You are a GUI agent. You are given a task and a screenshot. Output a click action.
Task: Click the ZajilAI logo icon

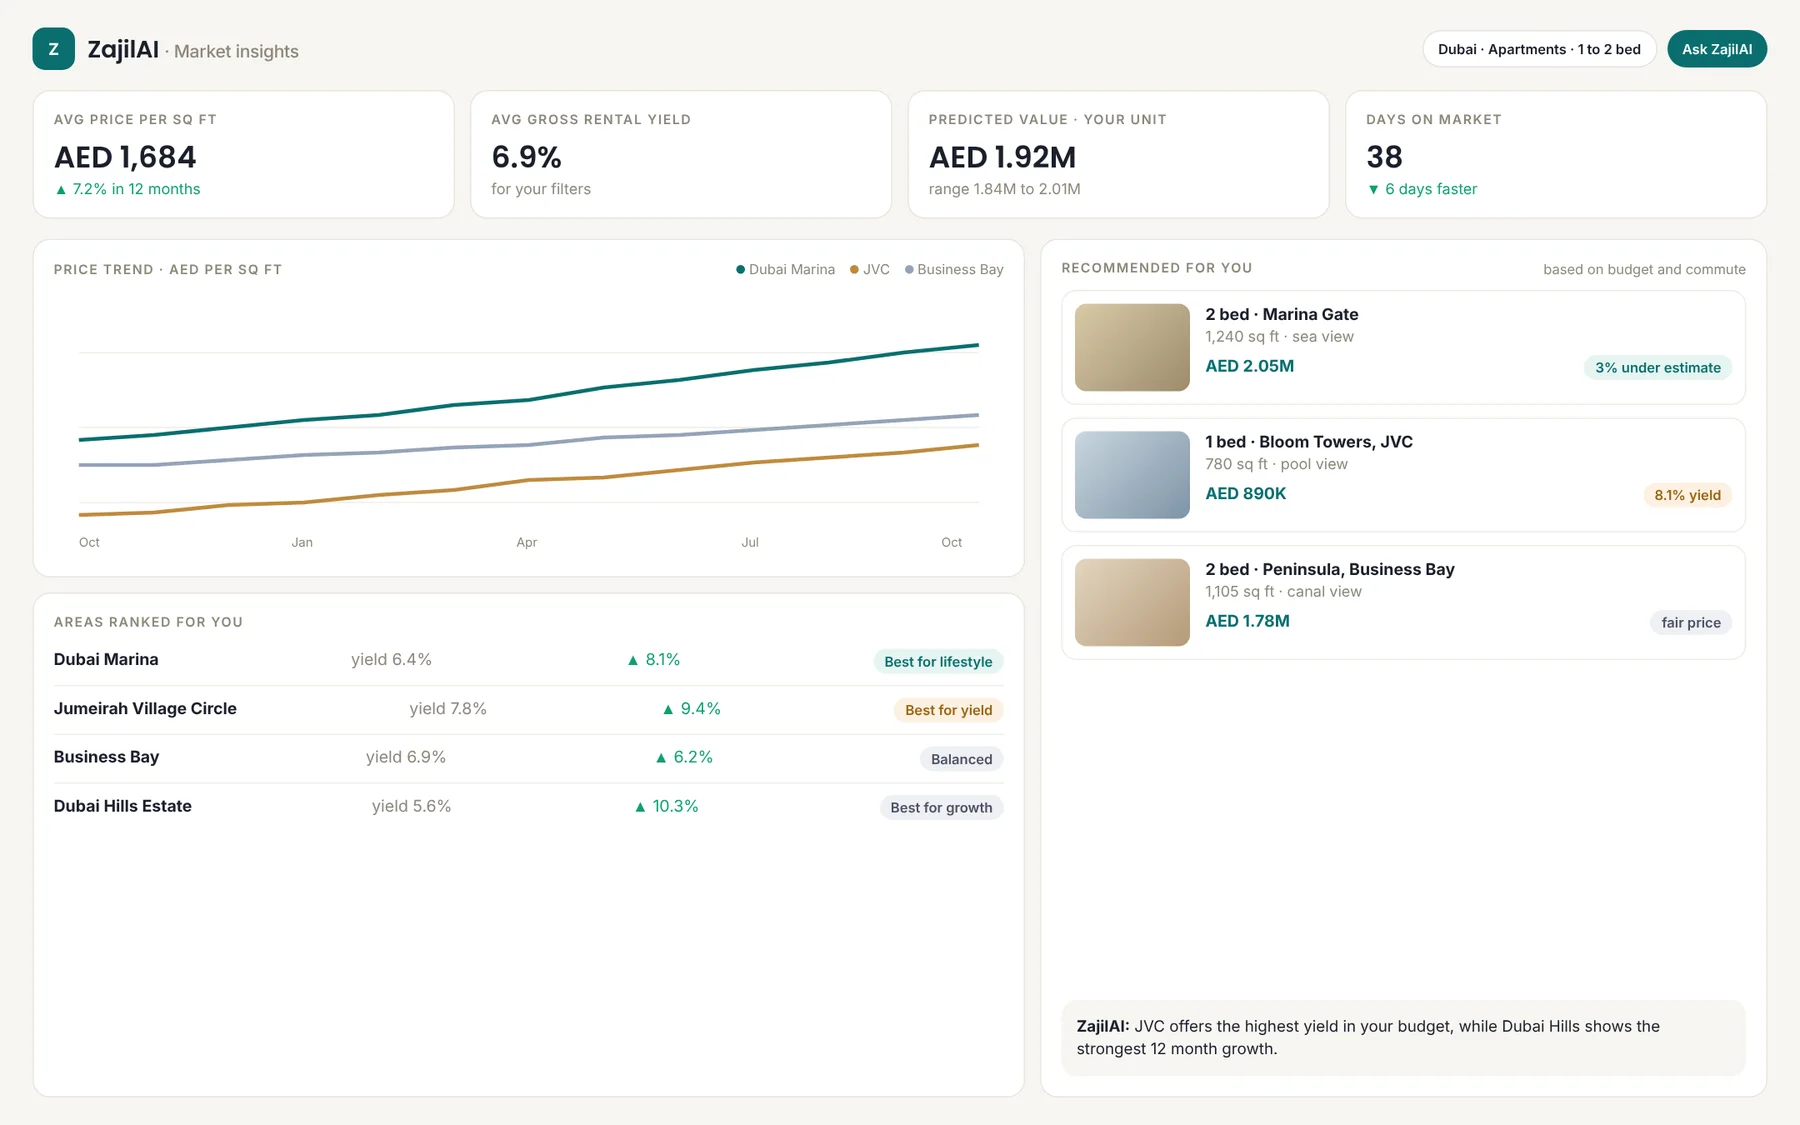tap(53, 49)
